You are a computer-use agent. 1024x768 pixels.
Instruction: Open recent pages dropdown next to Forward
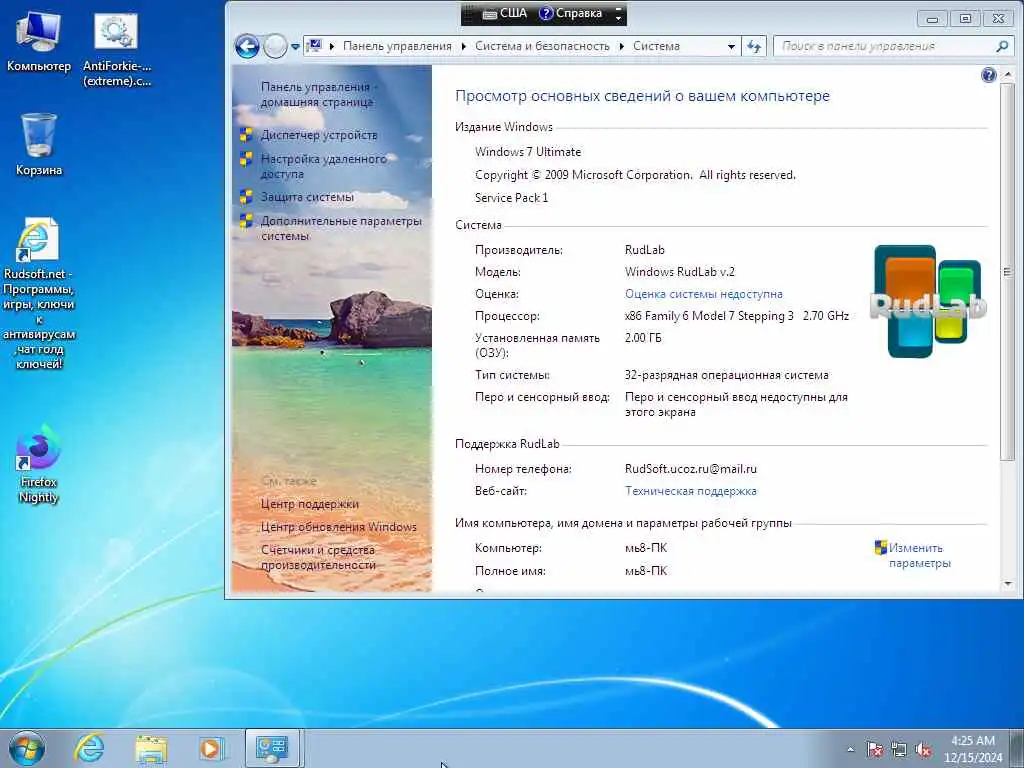pyautogui.click(x=295, y=47)
